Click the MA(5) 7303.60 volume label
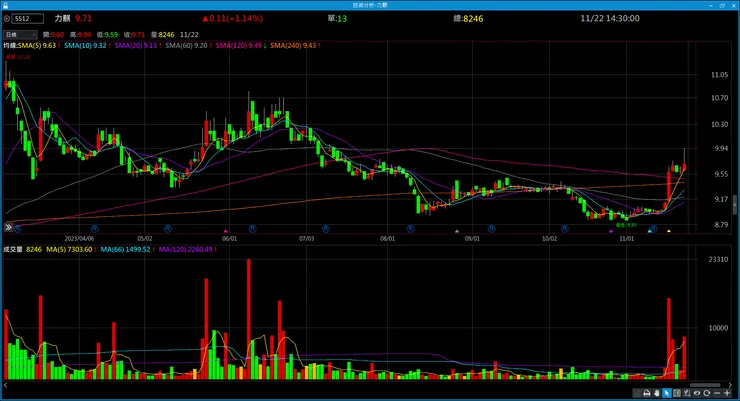This screenshot has height=401, width=740. coord(69,249)
